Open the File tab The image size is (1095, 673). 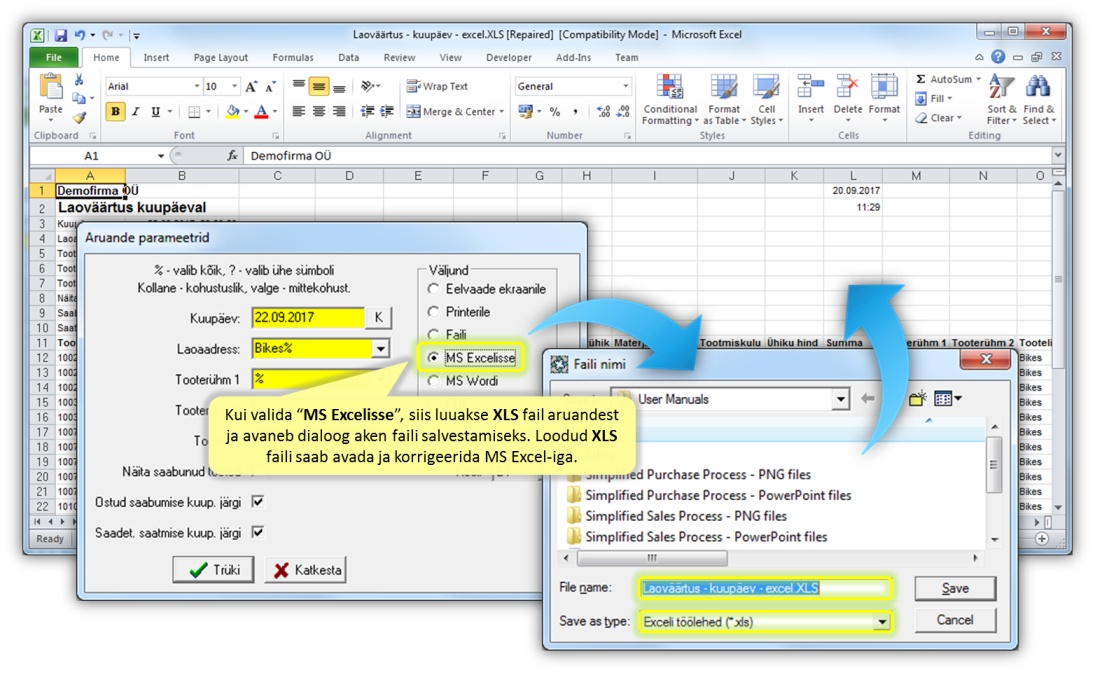coord(54,57)
